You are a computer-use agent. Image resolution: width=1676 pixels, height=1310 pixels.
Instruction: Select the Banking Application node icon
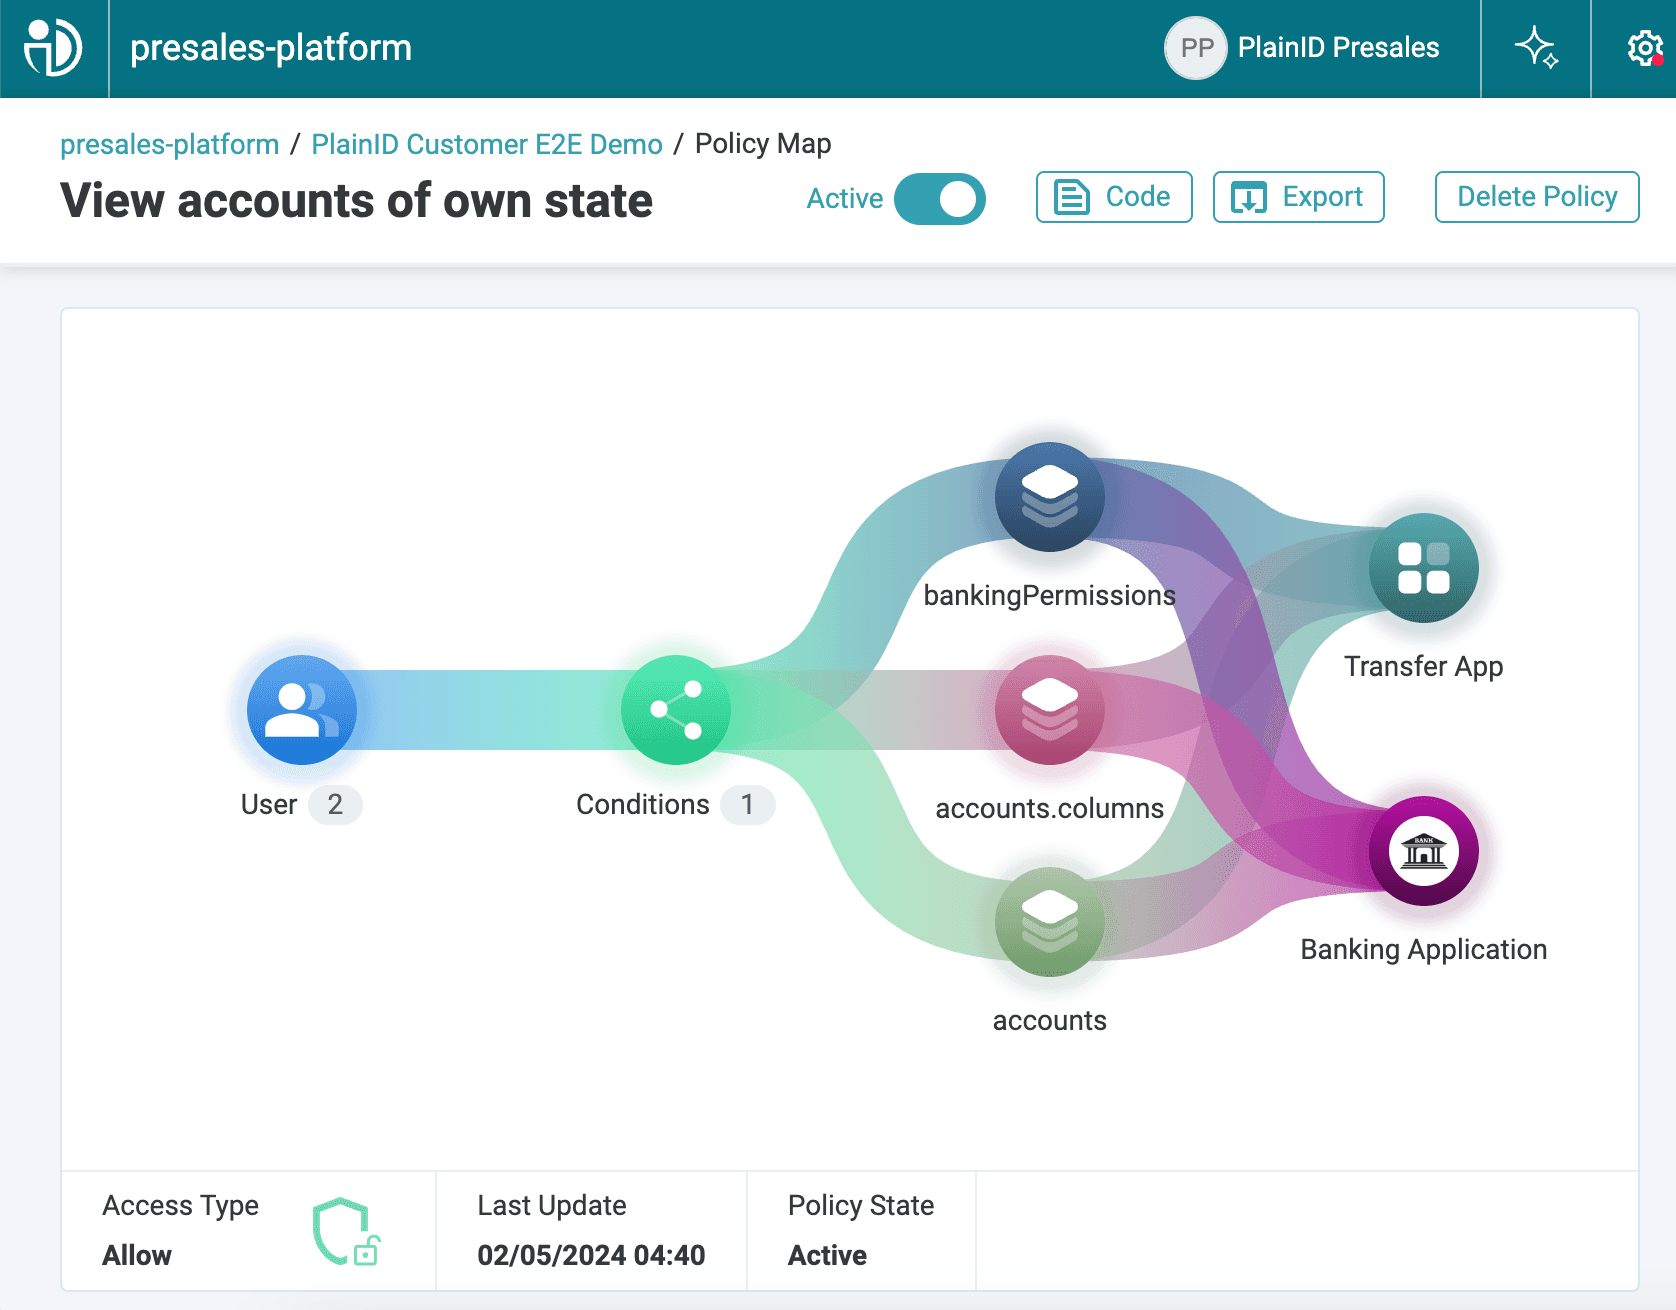click(x=1424, y=851)
